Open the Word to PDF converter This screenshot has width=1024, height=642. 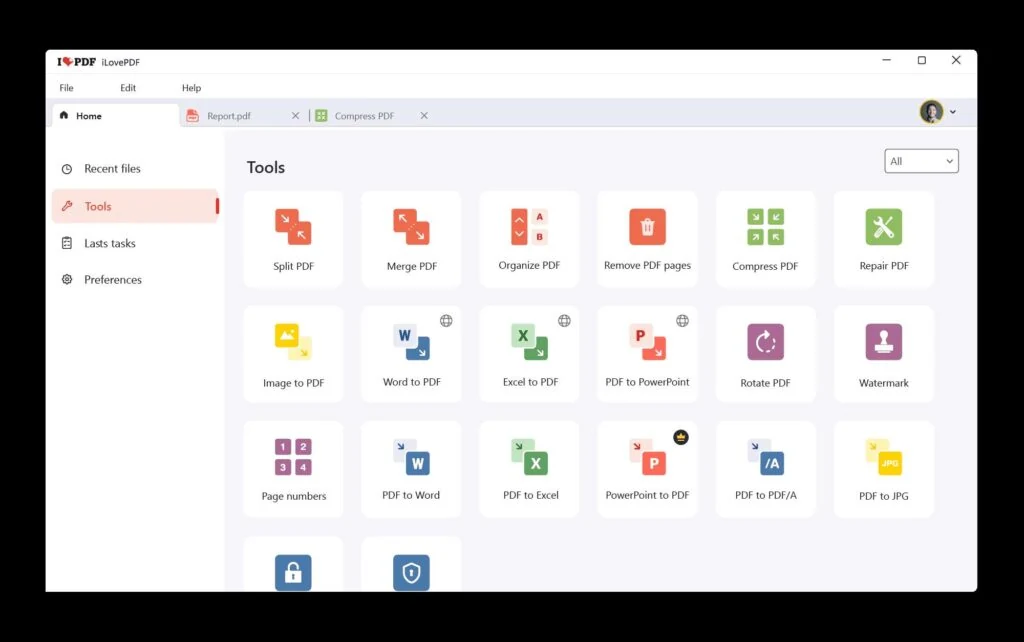click(x=411, y=354)
